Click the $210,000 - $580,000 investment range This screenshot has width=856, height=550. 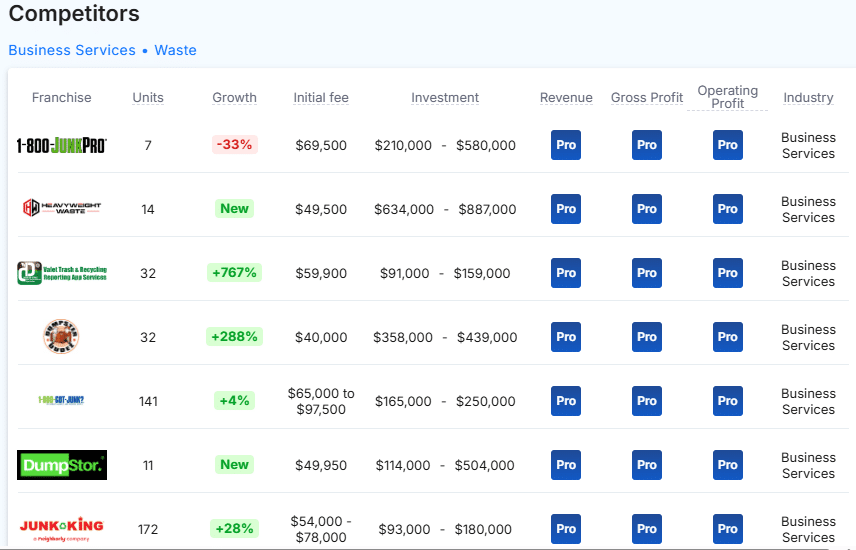pos(445,145)
